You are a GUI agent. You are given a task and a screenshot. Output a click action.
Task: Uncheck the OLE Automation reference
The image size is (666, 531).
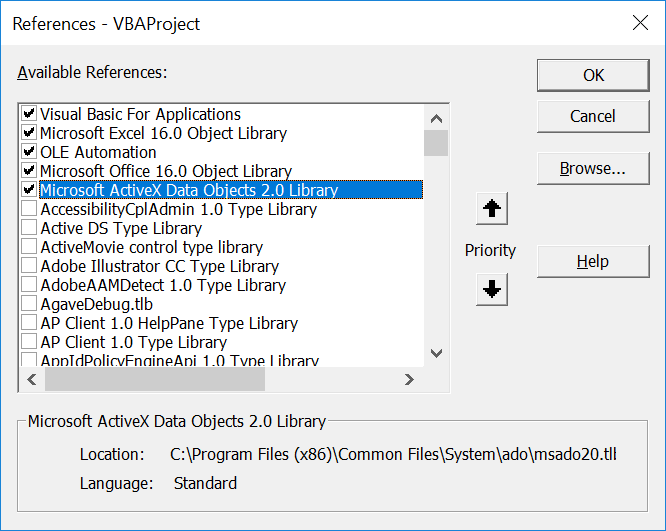tap(28, 152)
